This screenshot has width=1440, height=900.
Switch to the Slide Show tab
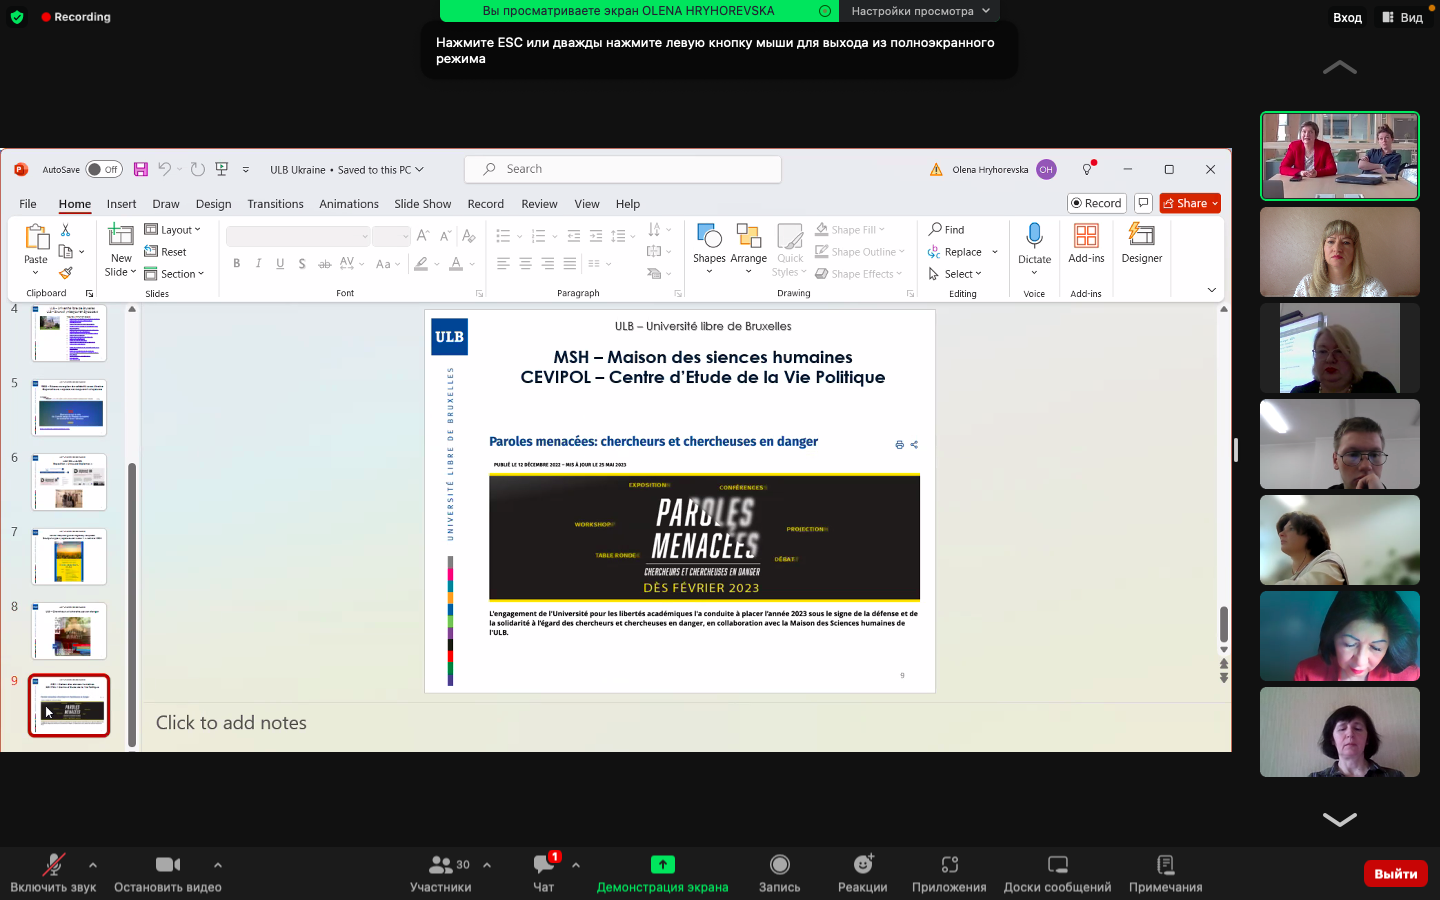click(x=422, y=204)
